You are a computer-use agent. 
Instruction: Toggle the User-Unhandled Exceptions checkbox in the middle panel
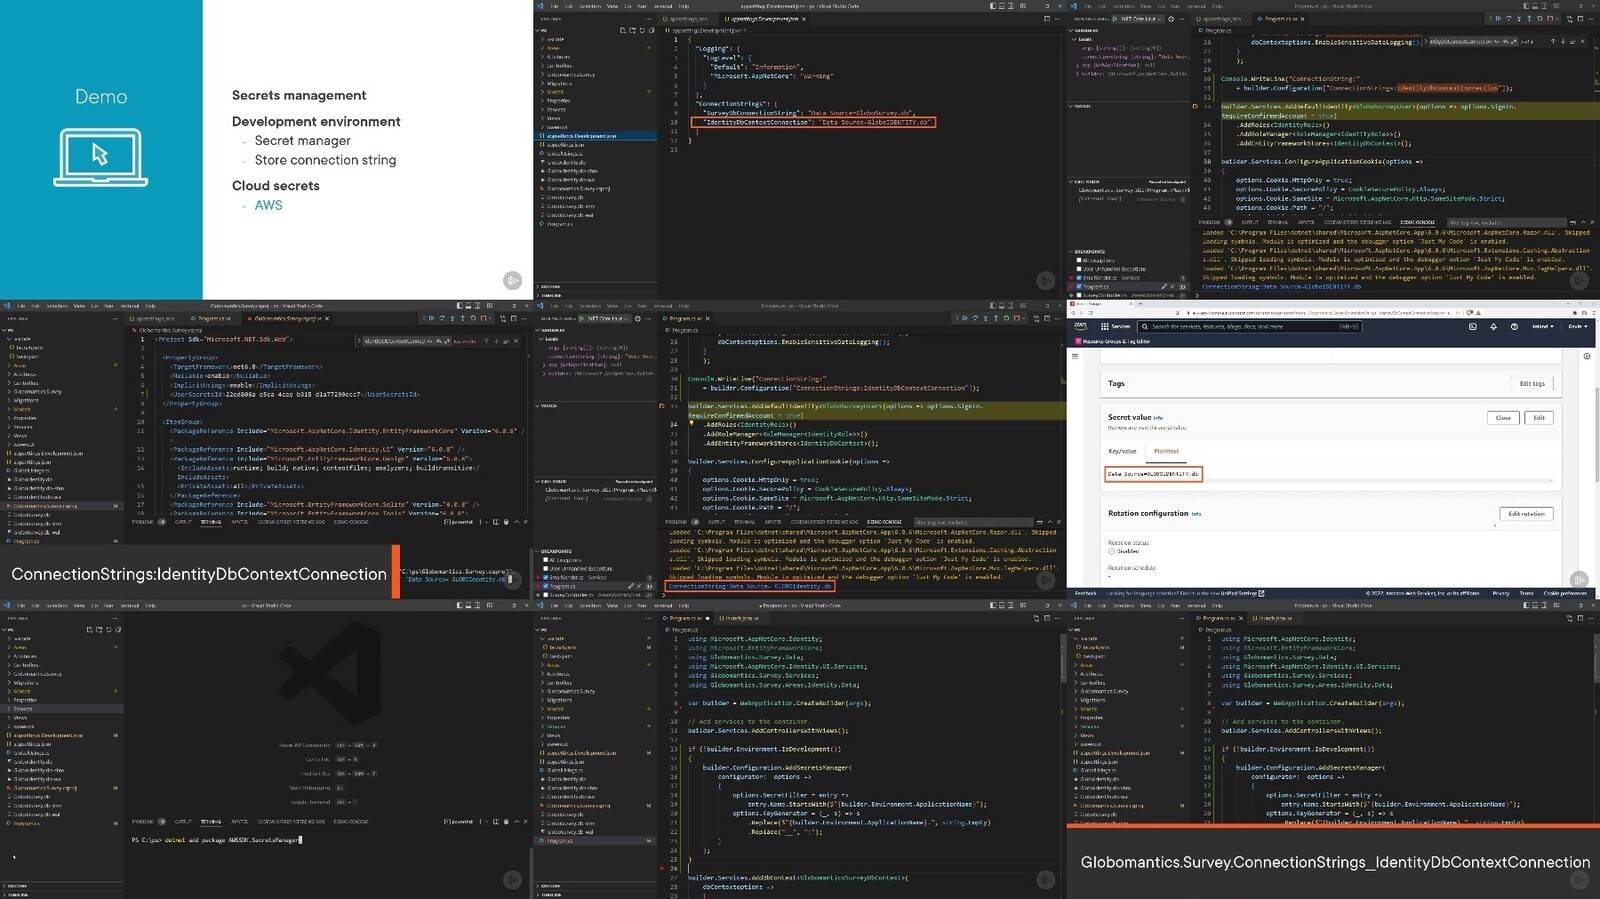click(x=544, y=569)
